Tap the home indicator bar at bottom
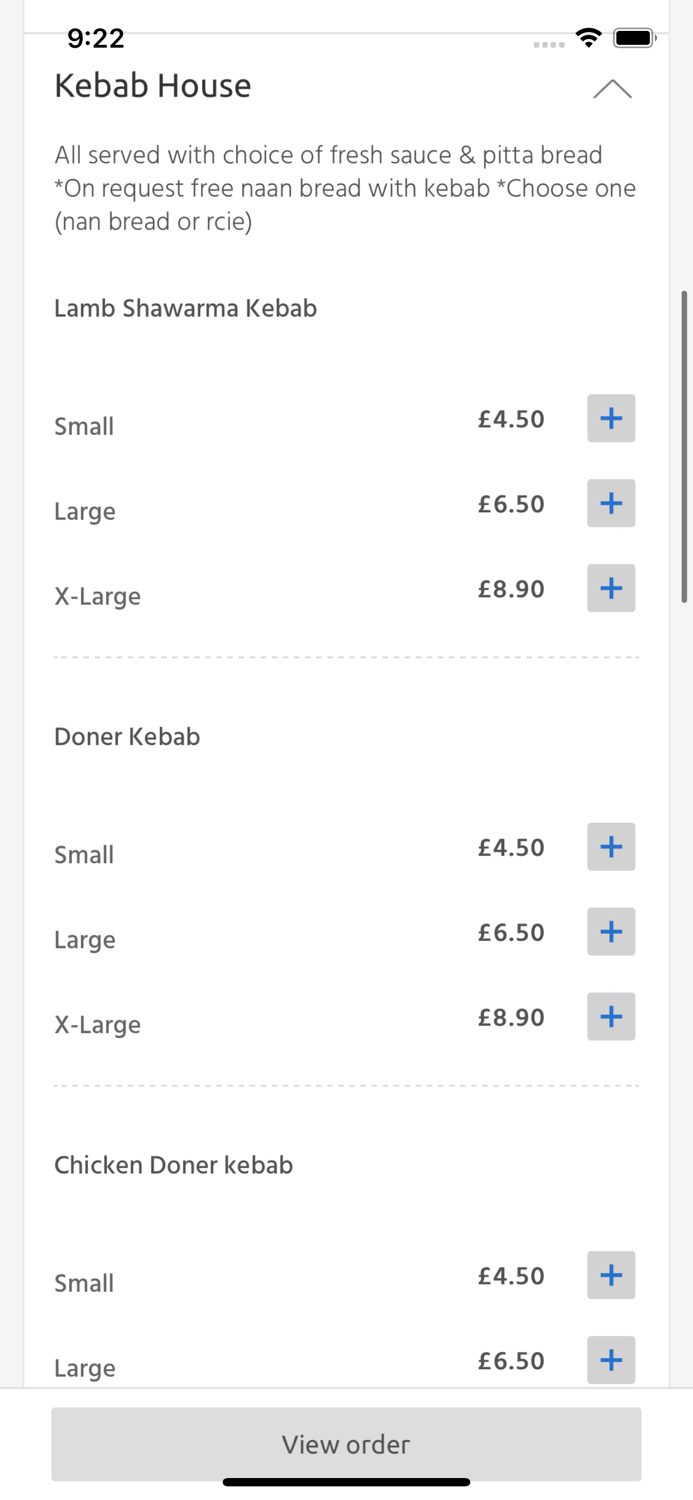This screenshot has width=693, height=1500. 346,1480
